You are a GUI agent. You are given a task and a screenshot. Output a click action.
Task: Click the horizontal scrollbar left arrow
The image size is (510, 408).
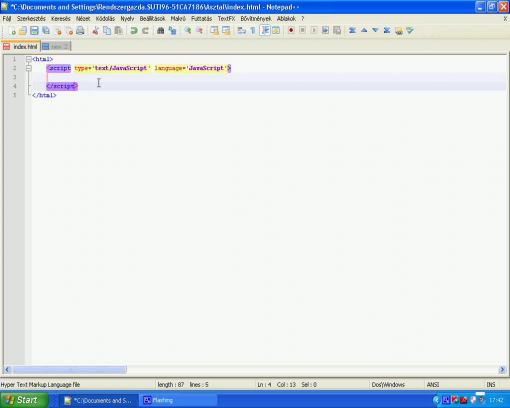click(7, 369)
